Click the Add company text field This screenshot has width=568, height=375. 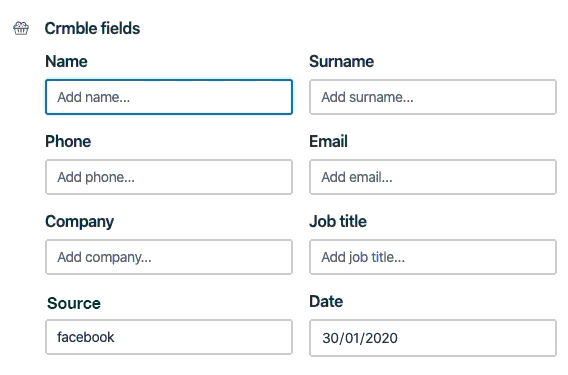169,257
